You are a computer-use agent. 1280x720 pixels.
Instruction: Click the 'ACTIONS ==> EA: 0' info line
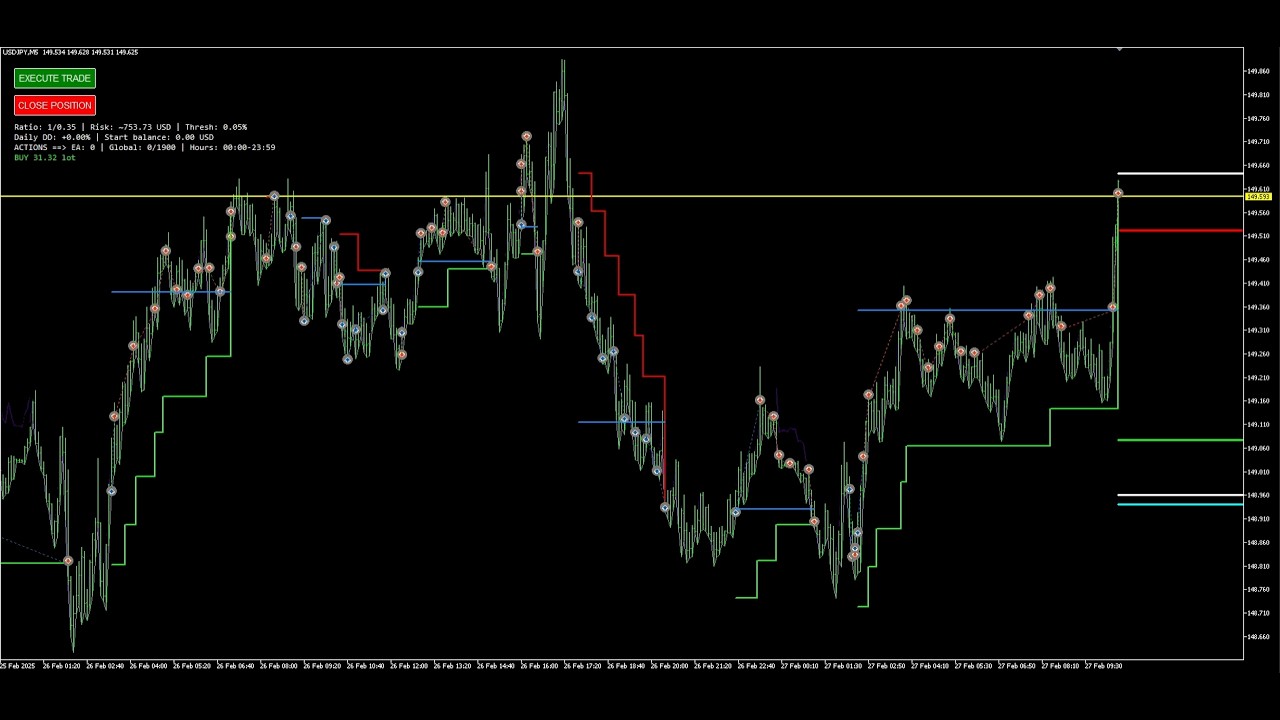click(x=144, y=147)
